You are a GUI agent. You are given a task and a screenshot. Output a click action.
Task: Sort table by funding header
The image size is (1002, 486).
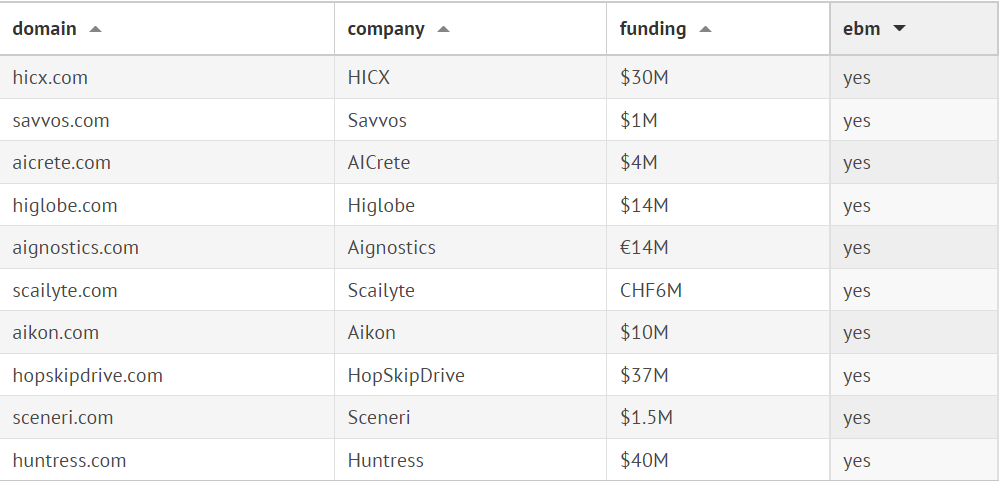[x=653, y=29]
